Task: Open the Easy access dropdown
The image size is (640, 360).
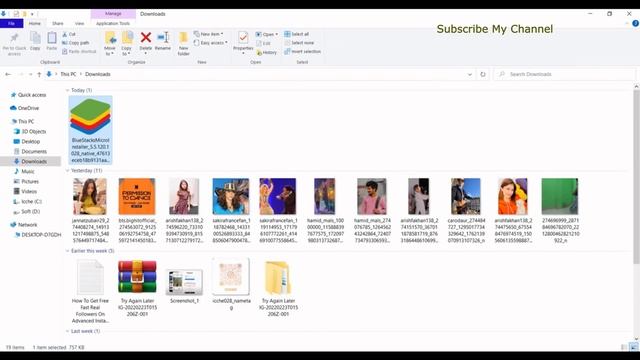Action: tap(211, 43)
